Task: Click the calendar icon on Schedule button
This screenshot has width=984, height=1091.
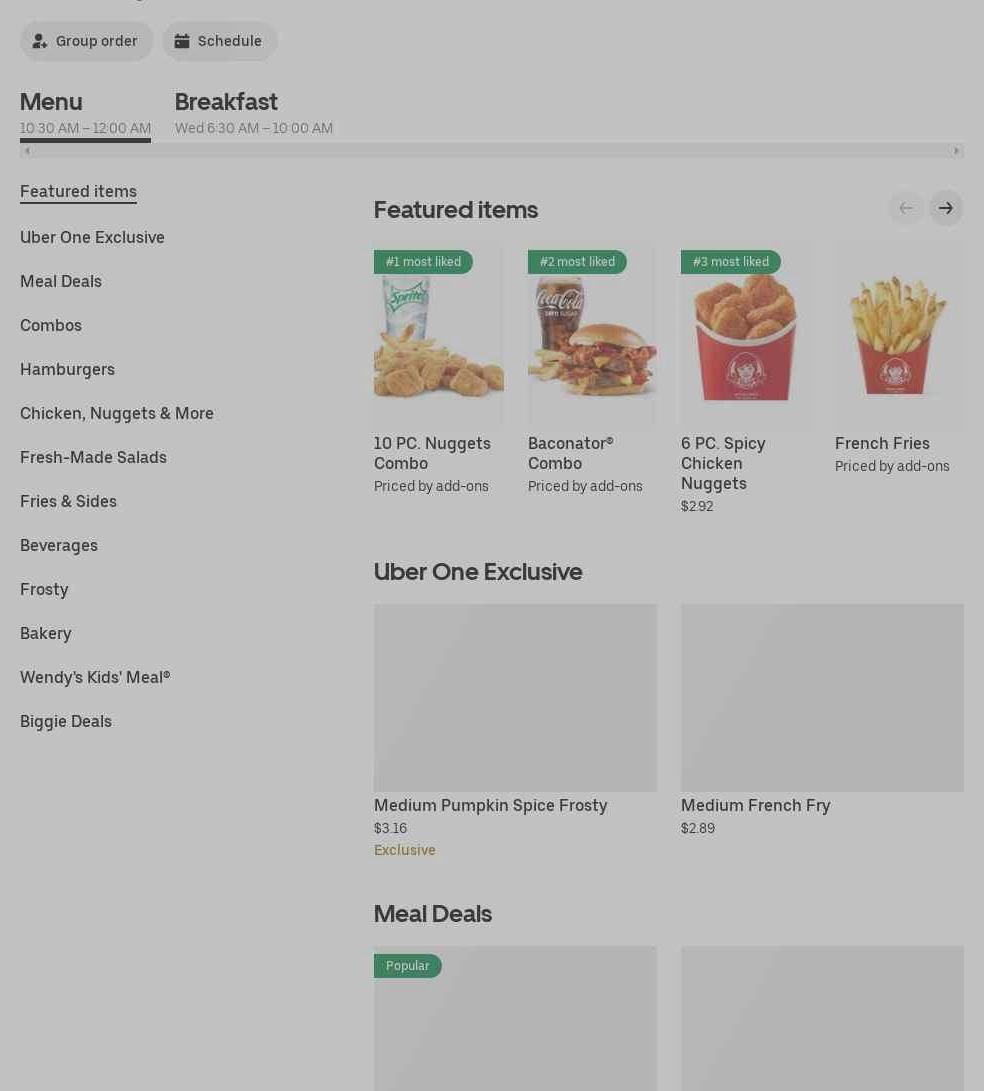Action: click(x=182, y=41)
